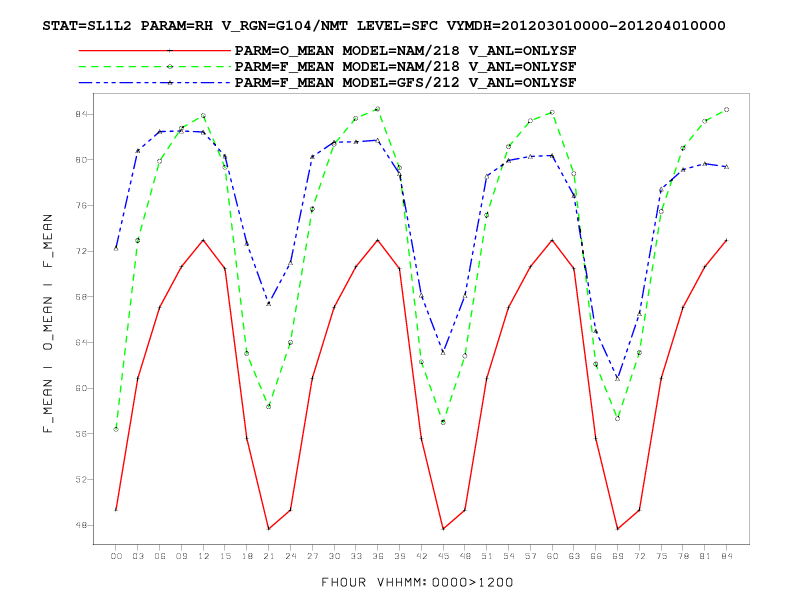The width and height of the screenshot is (792, 612).
Task: Click x-axis tick label 15
Action: click(x=225, y=556)
